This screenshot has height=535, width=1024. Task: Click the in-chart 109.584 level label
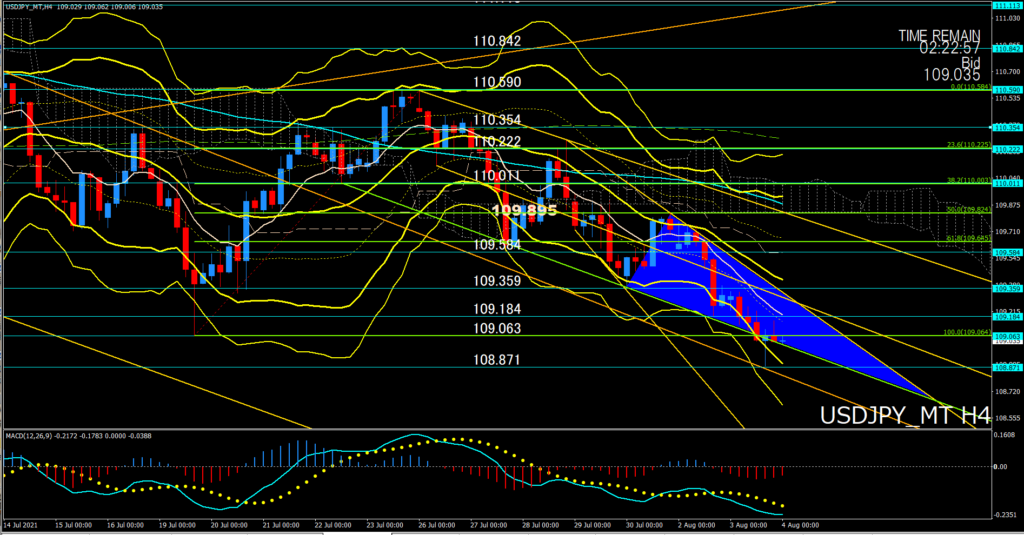tap(497, 245)
